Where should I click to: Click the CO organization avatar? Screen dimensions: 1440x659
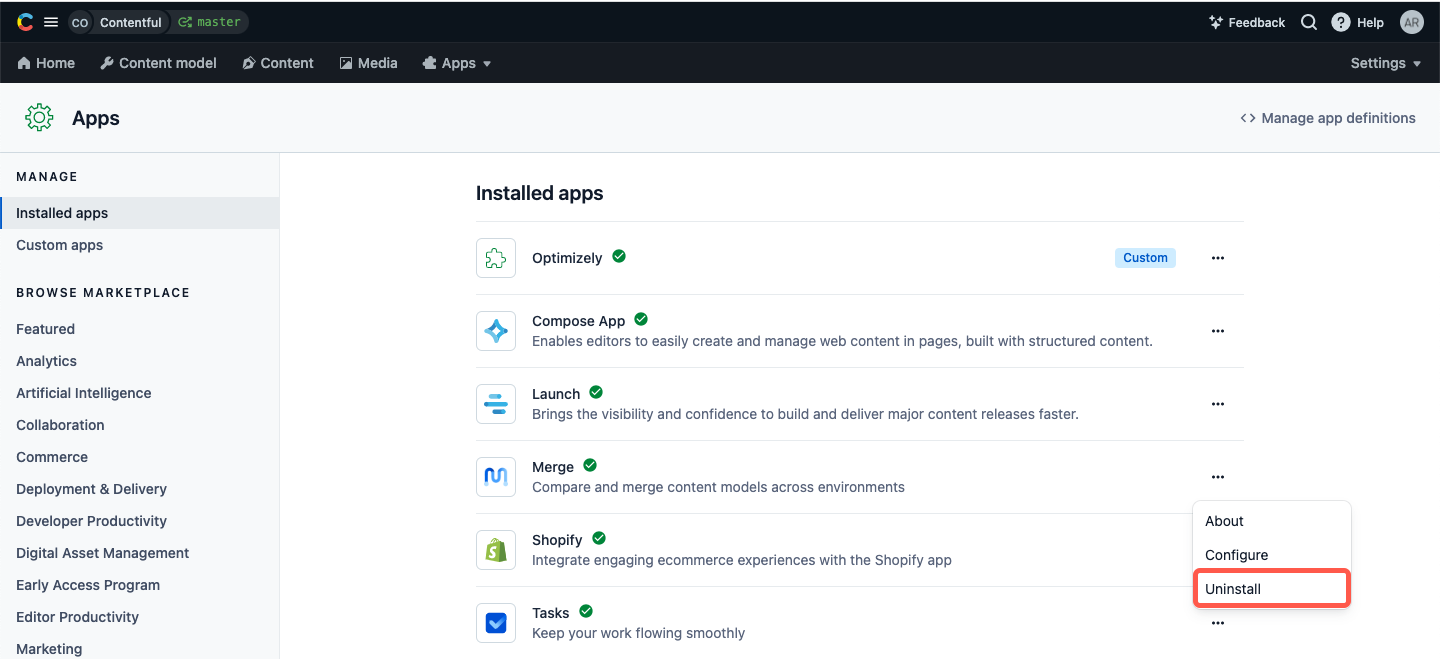click(x=80, y=22)
